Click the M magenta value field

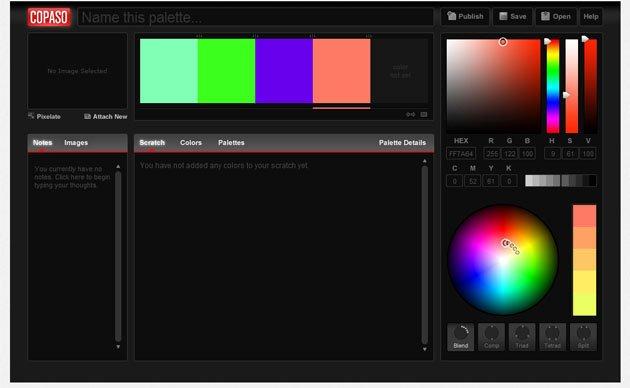coord(472,181)
